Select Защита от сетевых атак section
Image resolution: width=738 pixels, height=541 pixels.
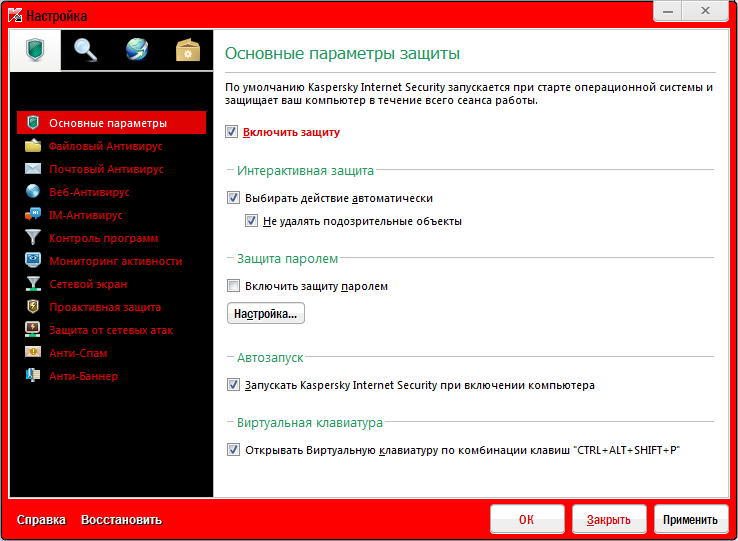point(111,331)
